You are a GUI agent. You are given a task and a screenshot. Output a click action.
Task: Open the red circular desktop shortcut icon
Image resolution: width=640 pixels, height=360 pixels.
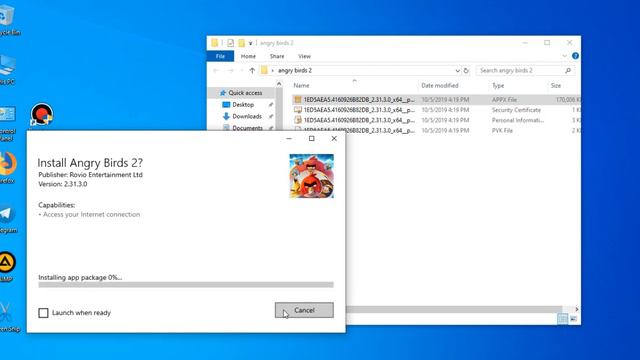(42, 114)
